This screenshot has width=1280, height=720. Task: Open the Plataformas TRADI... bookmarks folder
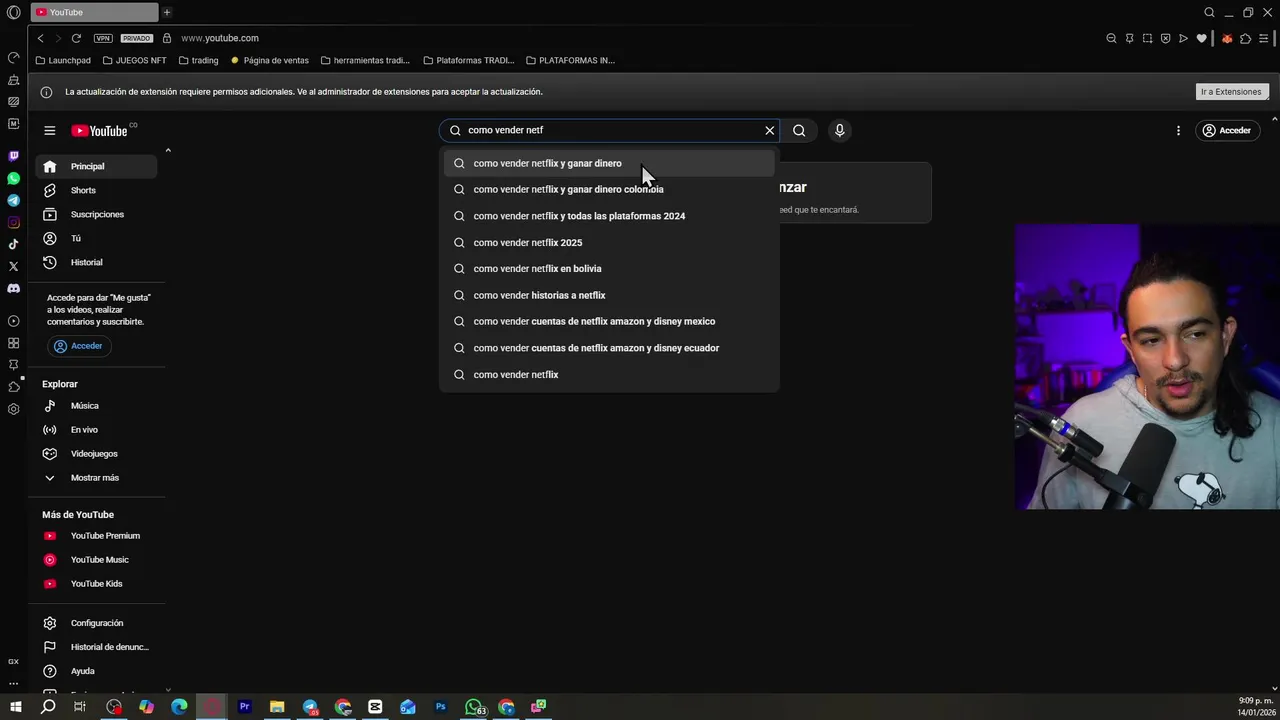point(469,60)
